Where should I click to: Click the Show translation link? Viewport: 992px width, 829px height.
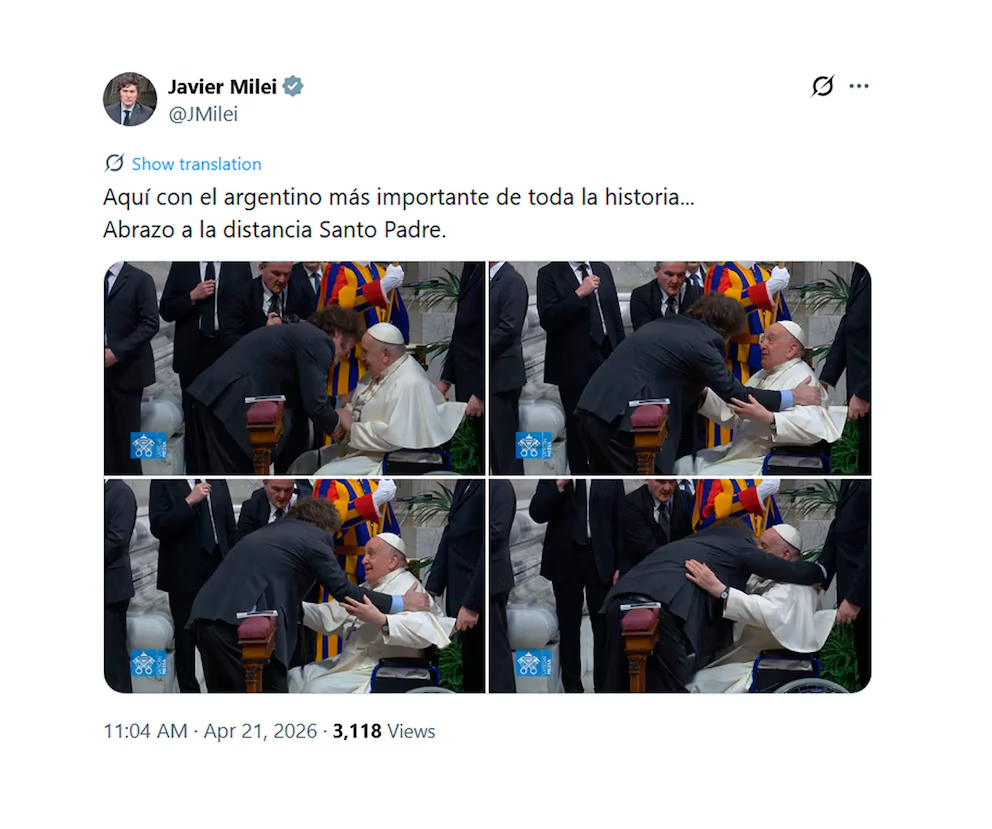(196, 164)
